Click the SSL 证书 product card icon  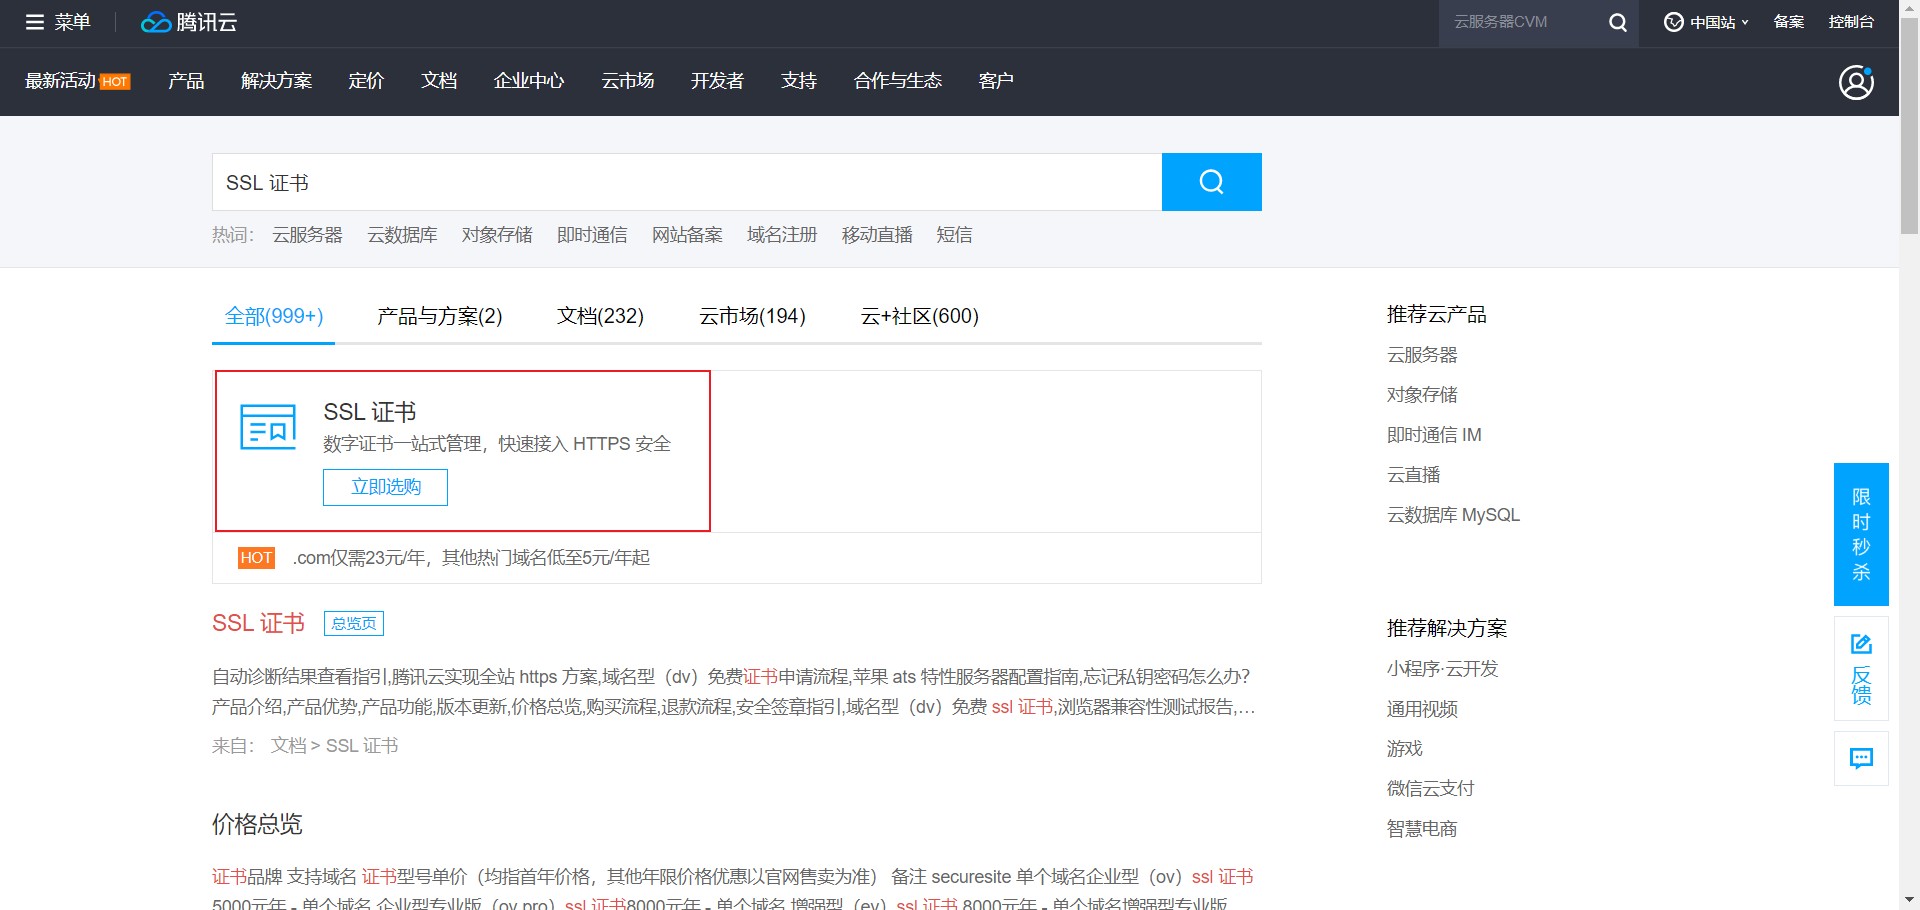[x=268, y=427]
